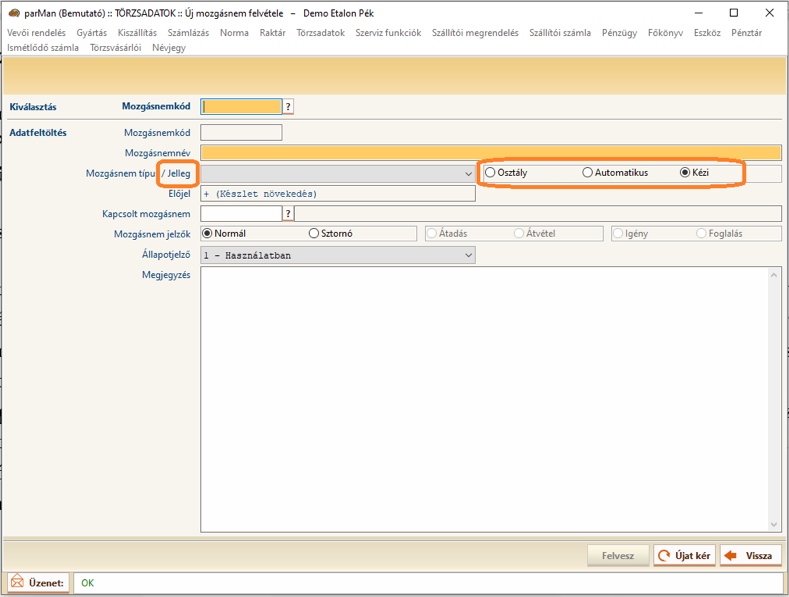Screen dimensions: 789x597
Task: Open the Gyártás menu
Action: [92, 33]
